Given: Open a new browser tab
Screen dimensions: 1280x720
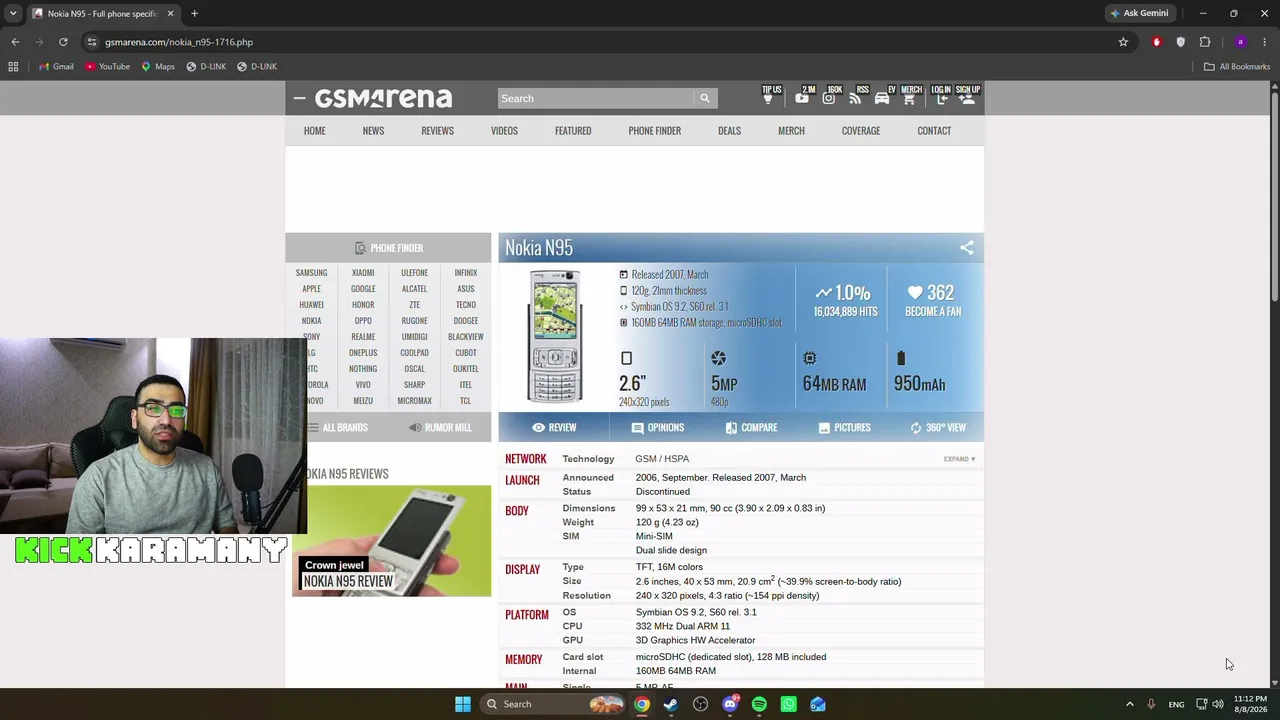Looking at the screenshot, I should pyautogui.click(x=194, y=14).
